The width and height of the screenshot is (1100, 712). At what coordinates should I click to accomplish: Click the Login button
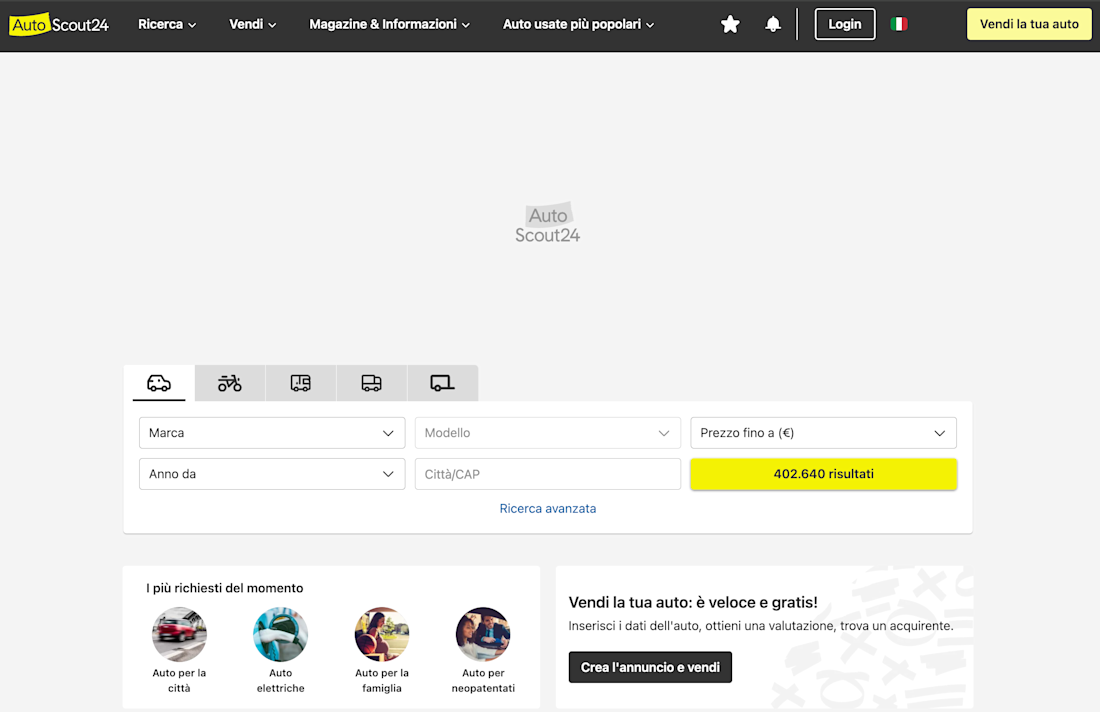(x=845, y=24)
